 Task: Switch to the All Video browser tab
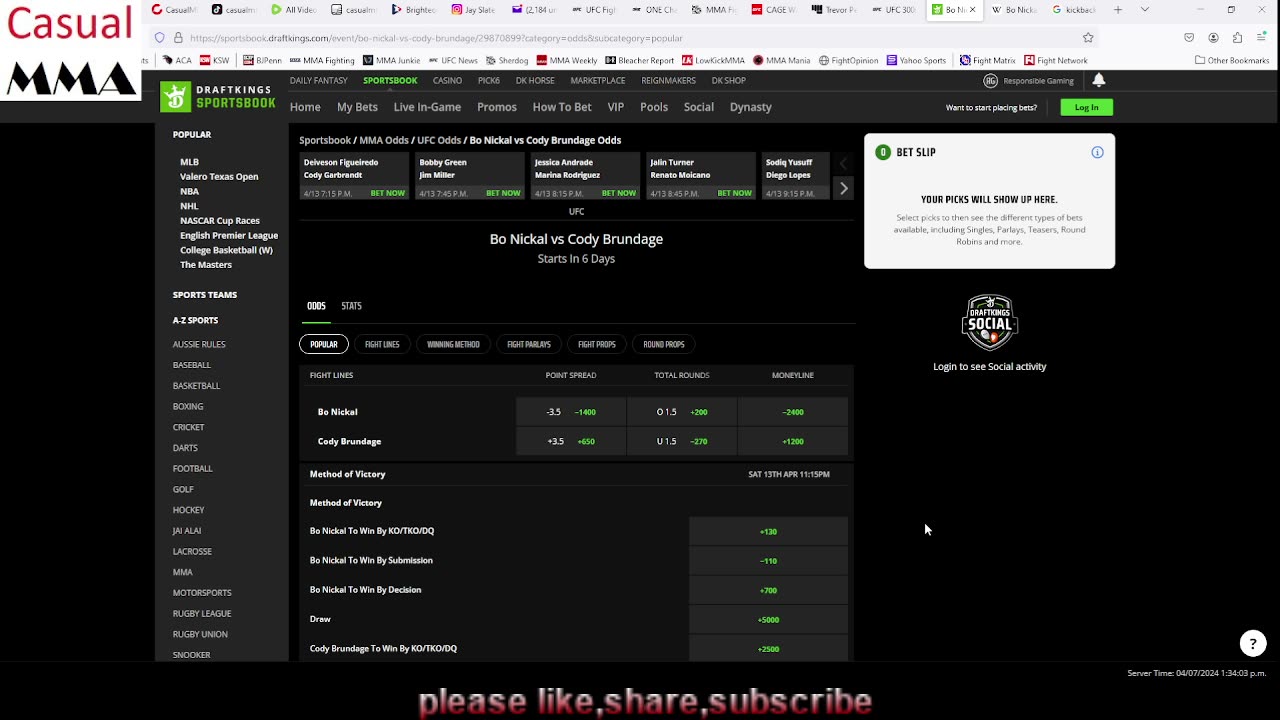point(294,10)
